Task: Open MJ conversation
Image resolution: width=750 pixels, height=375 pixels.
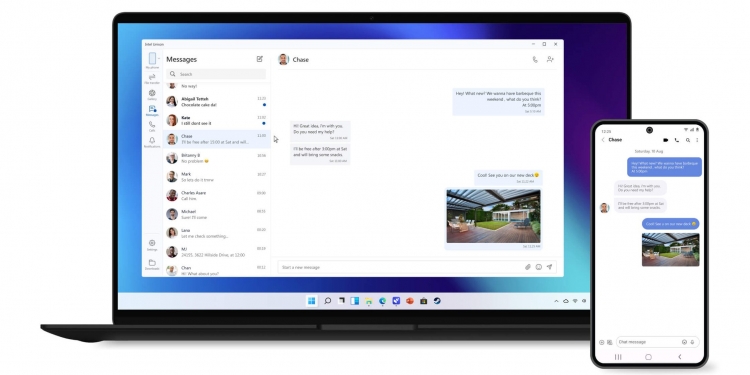Action: [x=217, y=251]
